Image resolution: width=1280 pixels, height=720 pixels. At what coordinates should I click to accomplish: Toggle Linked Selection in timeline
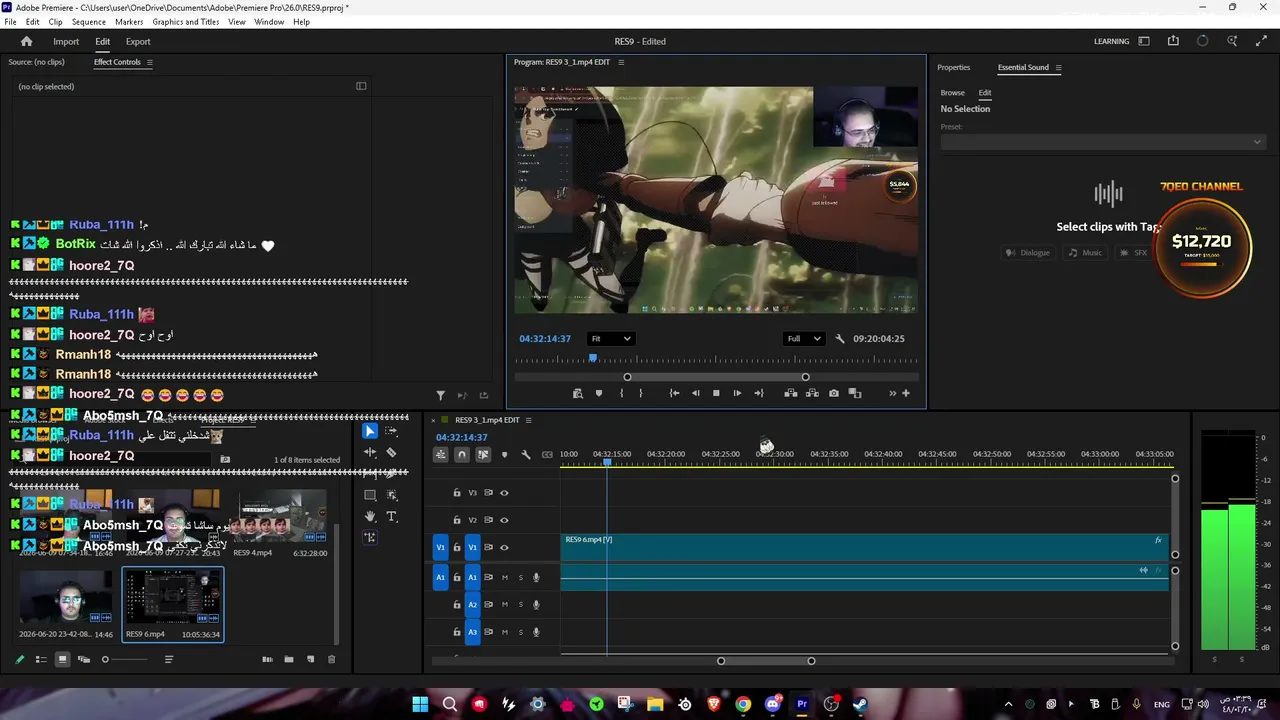tap(483, 455)
